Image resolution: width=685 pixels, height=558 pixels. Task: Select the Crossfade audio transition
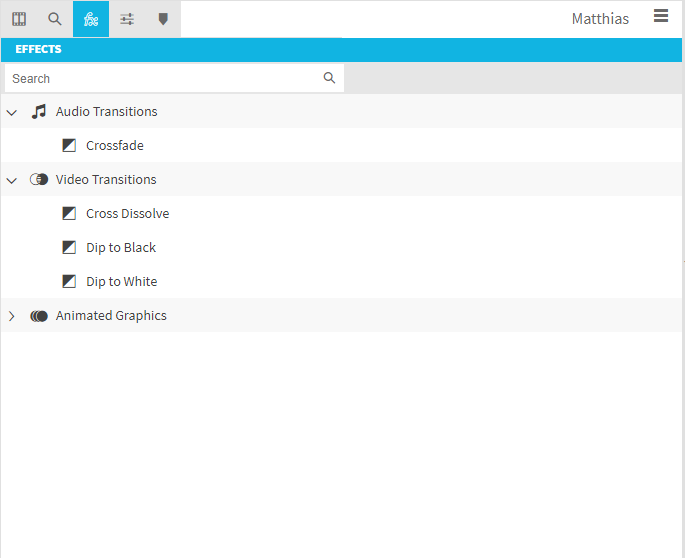tap(114, 146)
